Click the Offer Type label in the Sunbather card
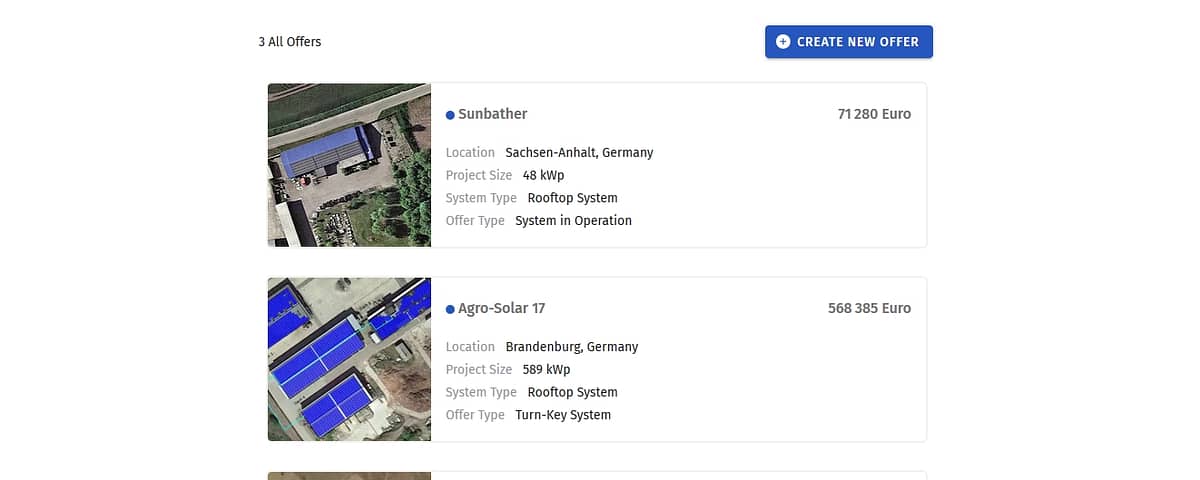Image resolution: width=1200 pixels, height=480 pixels. pos(475,220)
